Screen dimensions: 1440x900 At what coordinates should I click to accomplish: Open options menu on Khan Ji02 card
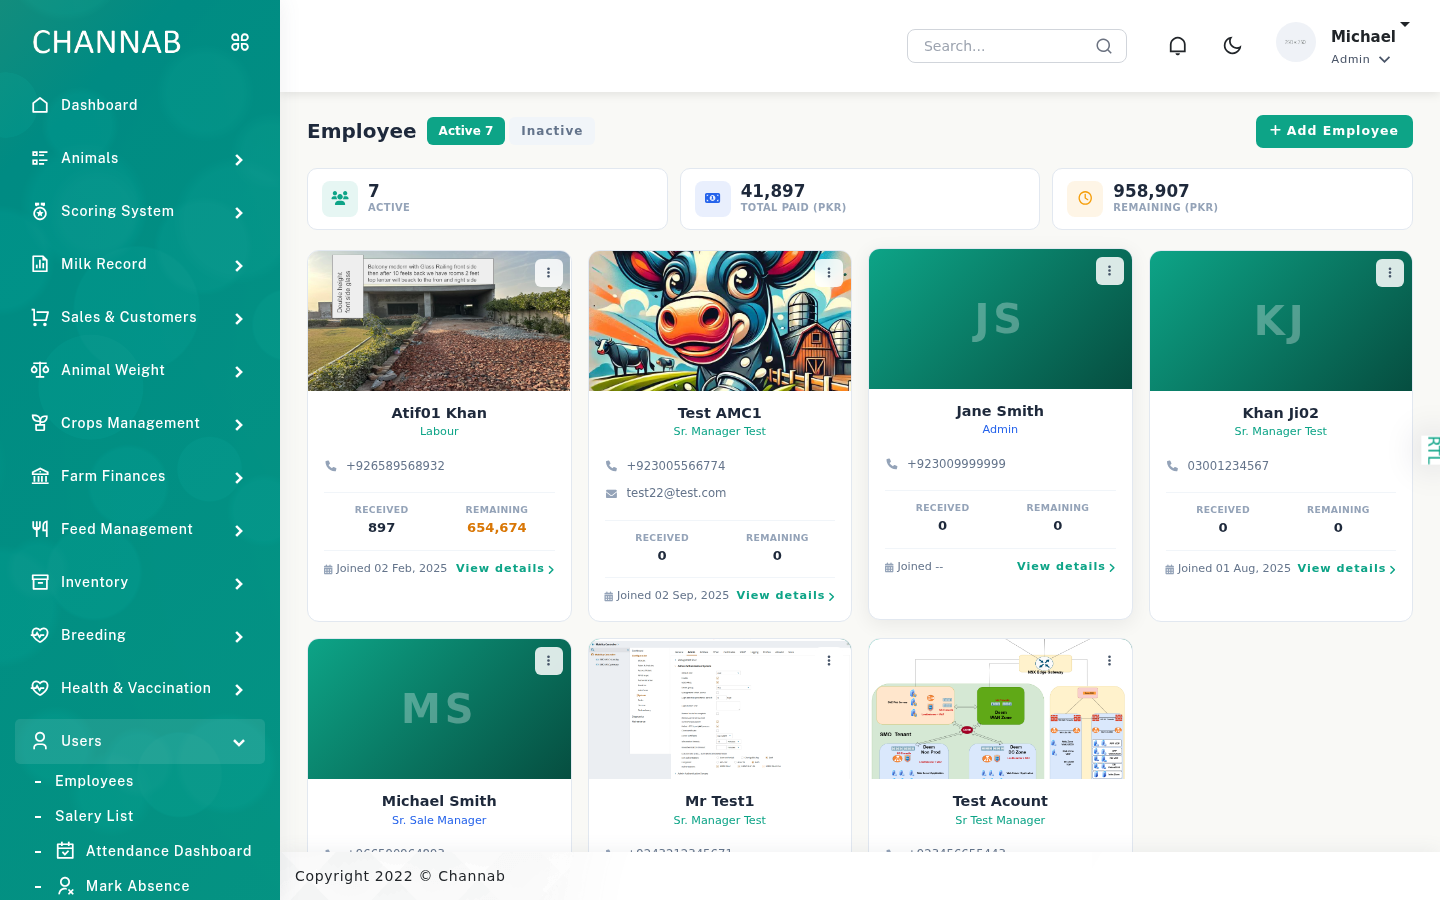[1390, 273]
